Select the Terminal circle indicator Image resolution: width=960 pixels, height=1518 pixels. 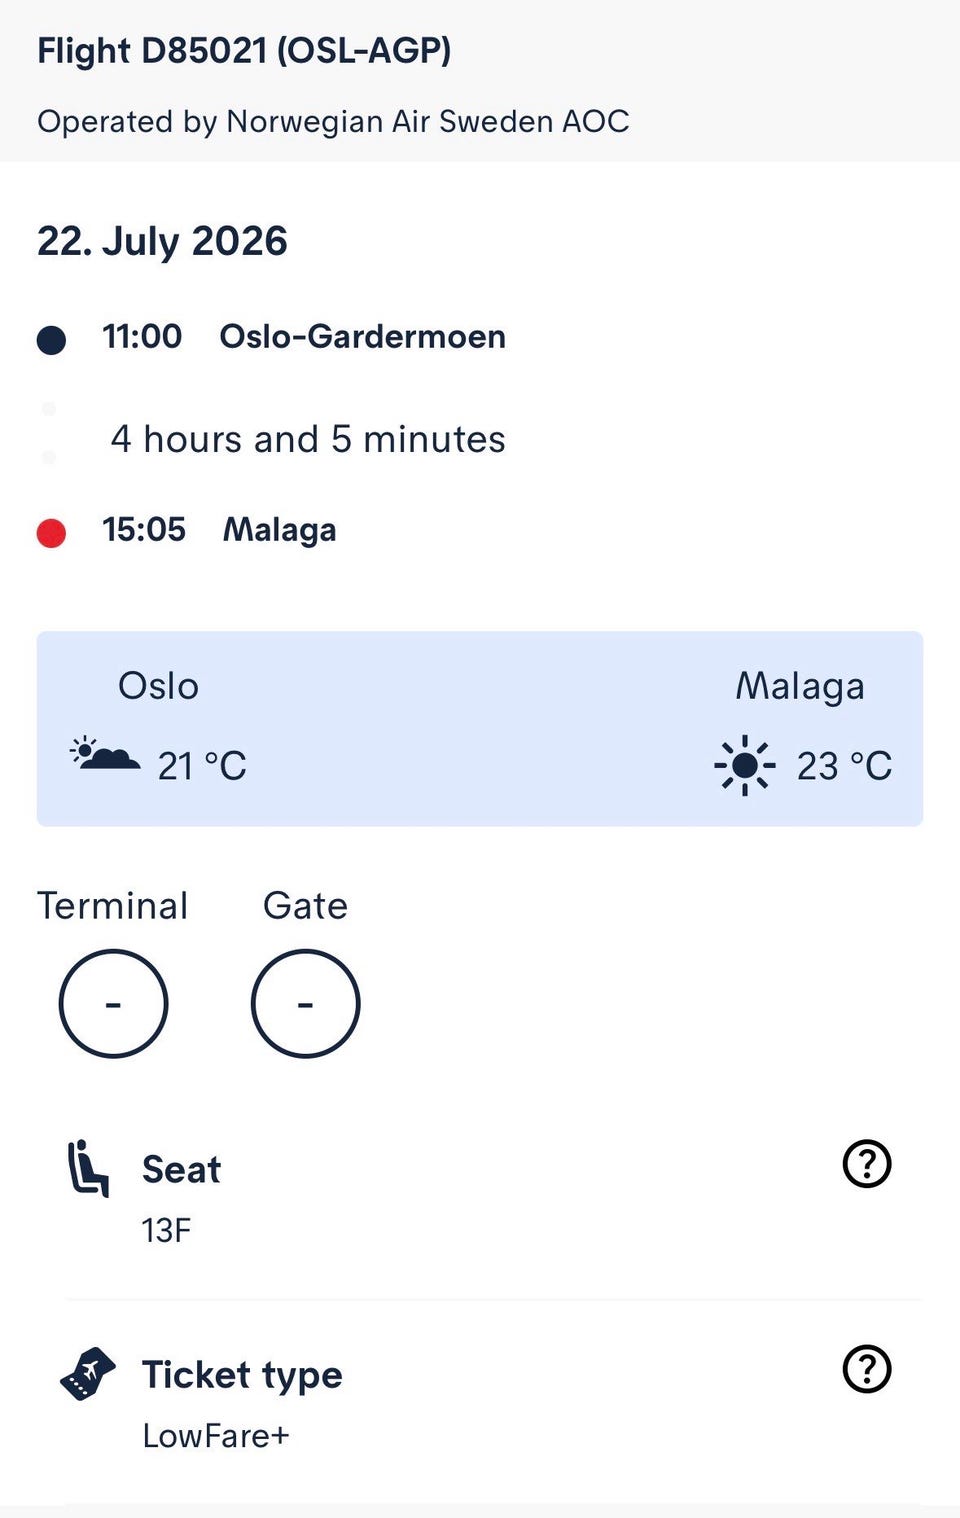[x=113, y=1003]
